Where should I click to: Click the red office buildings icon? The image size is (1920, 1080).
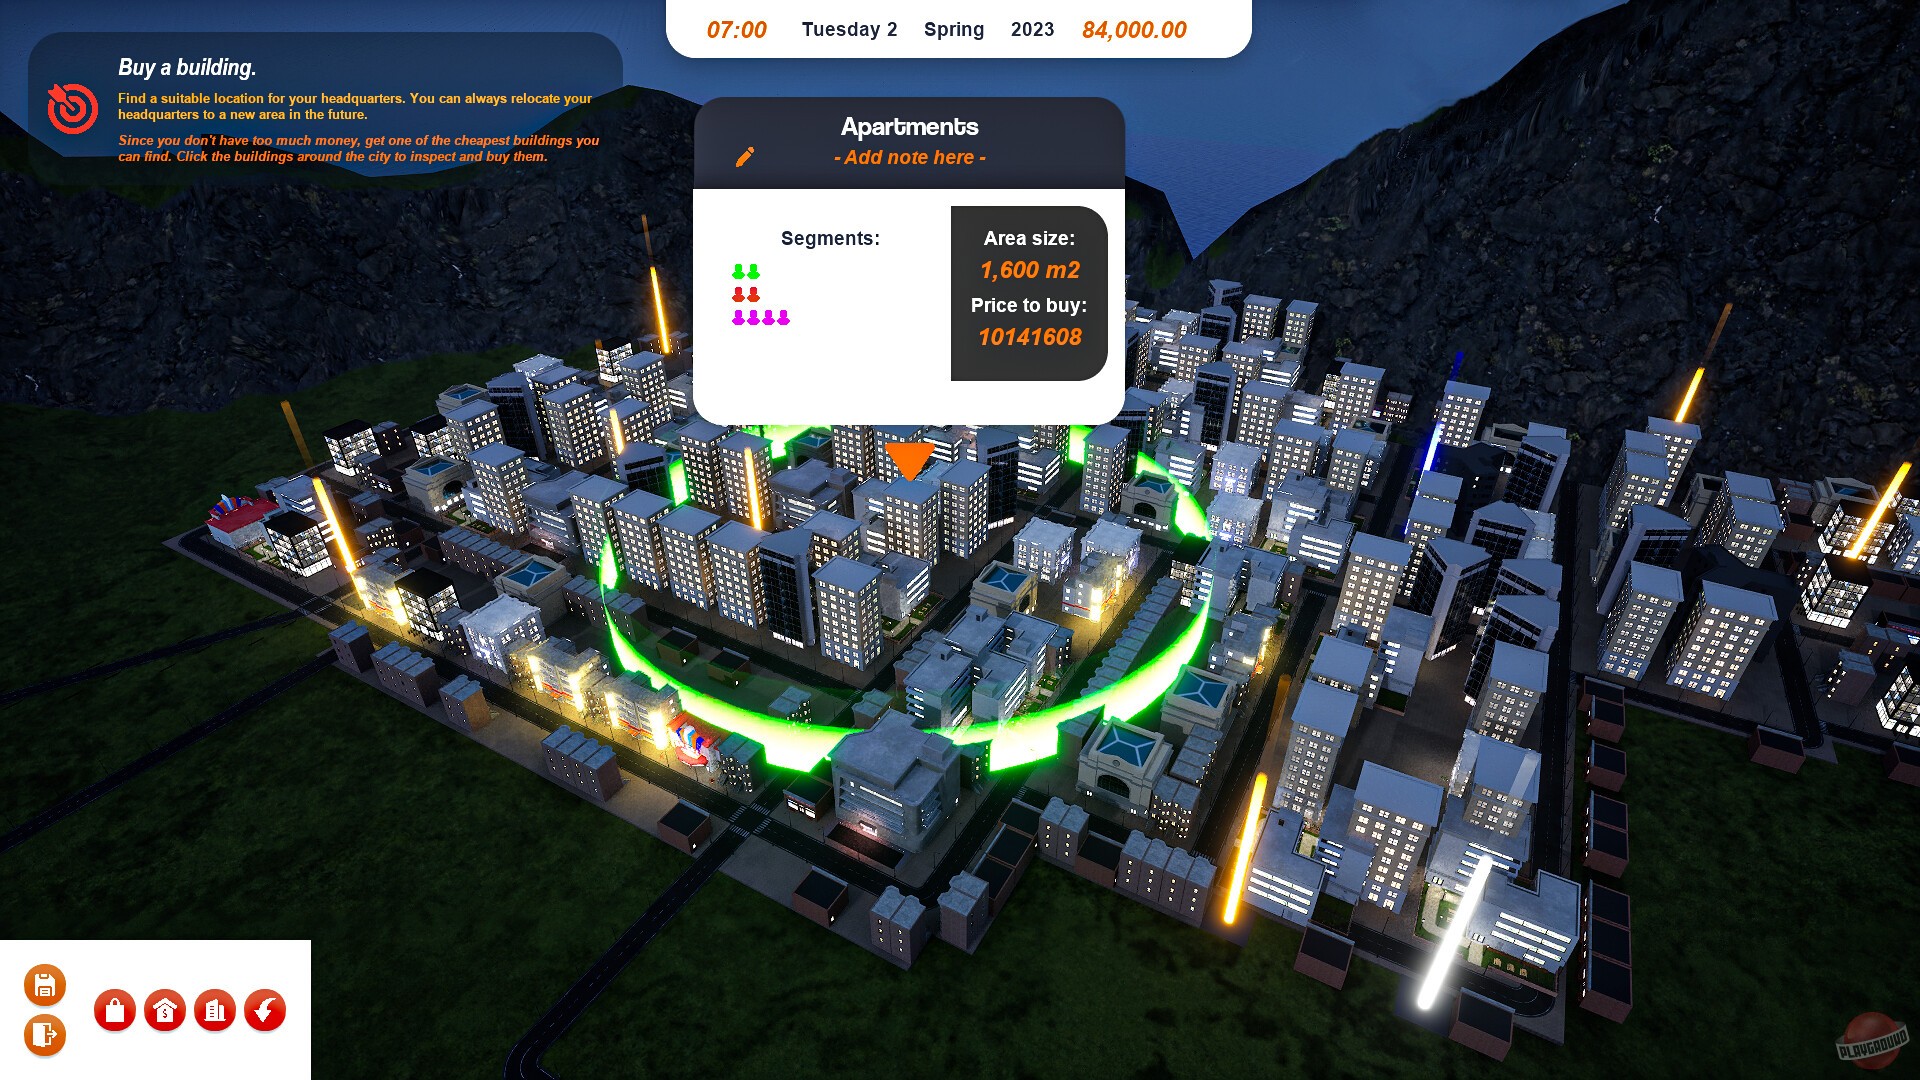(x=215, y=1011)
